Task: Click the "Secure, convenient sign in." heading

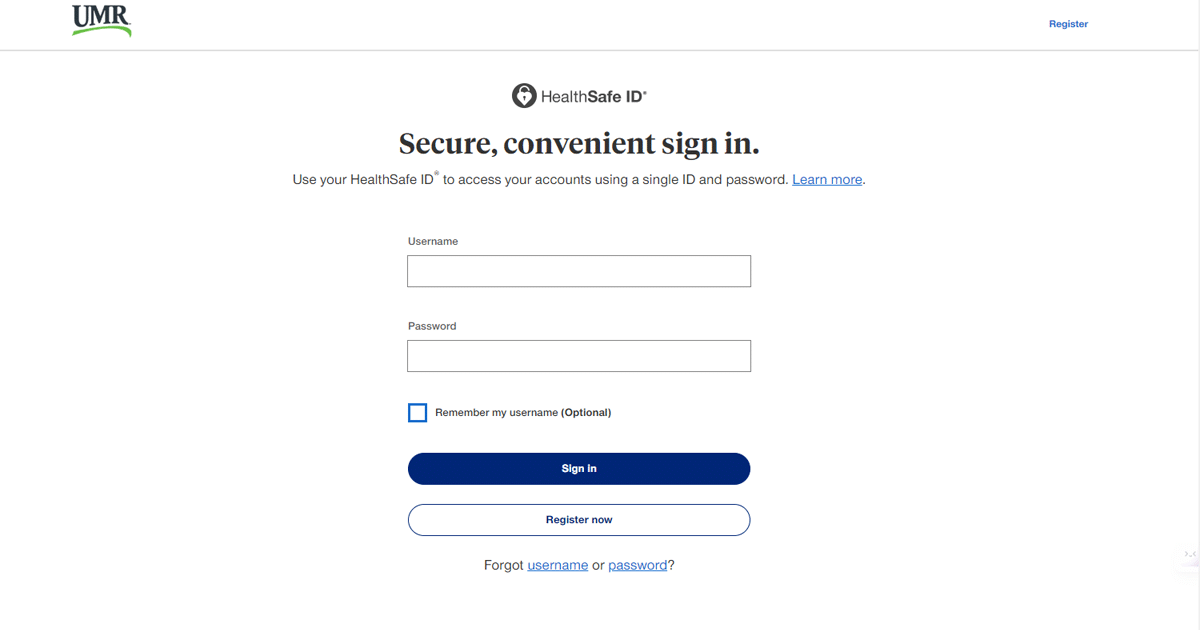Action: click(x=579, y=144)
